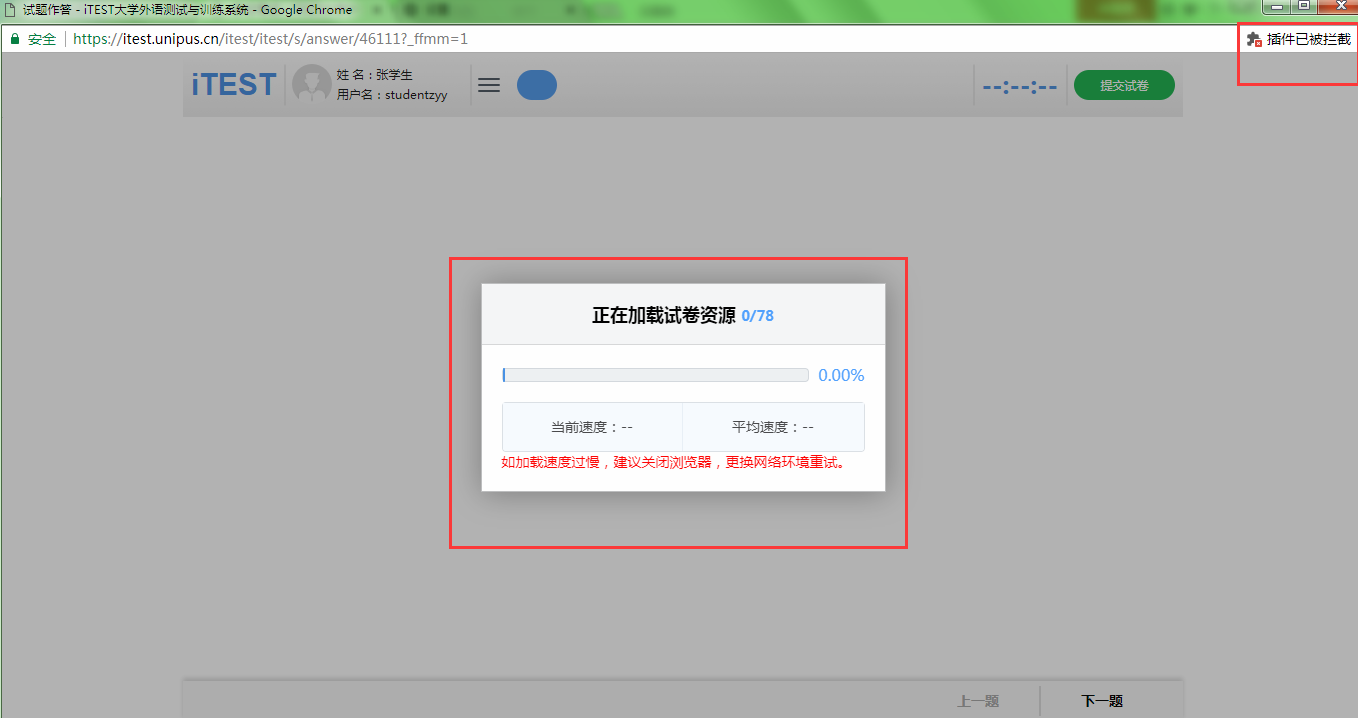Click the page icon in the title bar
Viewport: 1358px width, 718px height.
coord(10,9)
